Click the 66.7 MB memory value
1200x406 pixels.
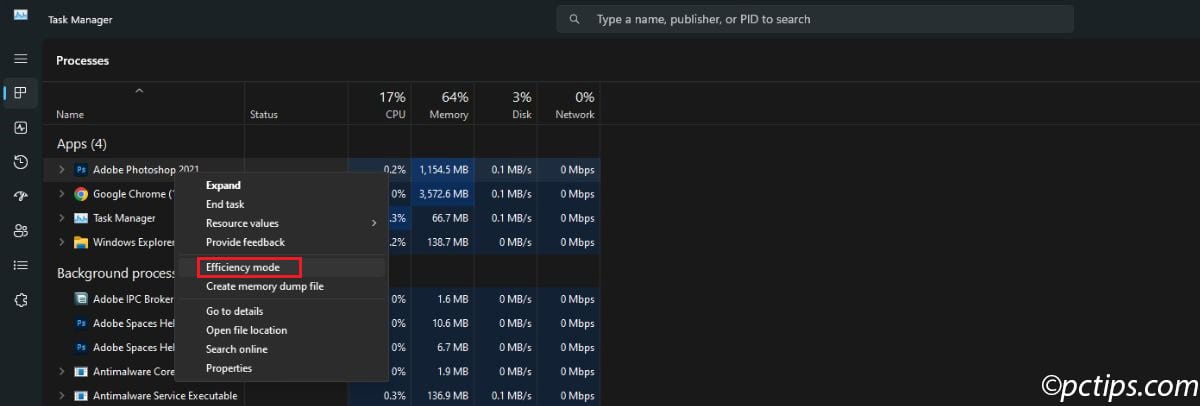coord(449,218)
